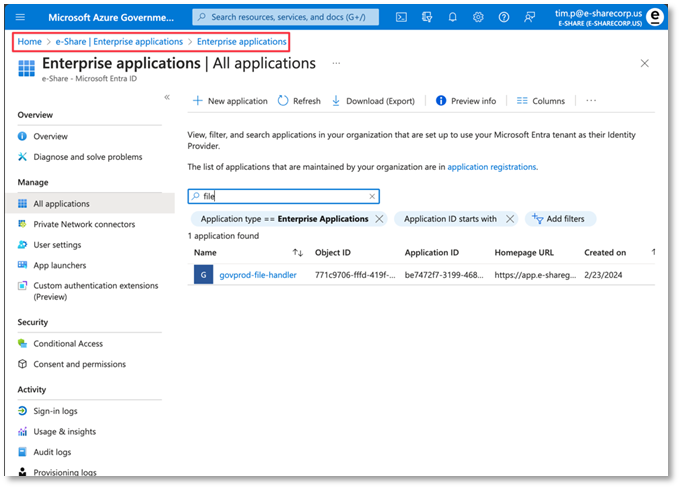This screenshot has width=681, height=489.
Task: Click the Object ID column header
Action: coord(333,253)
